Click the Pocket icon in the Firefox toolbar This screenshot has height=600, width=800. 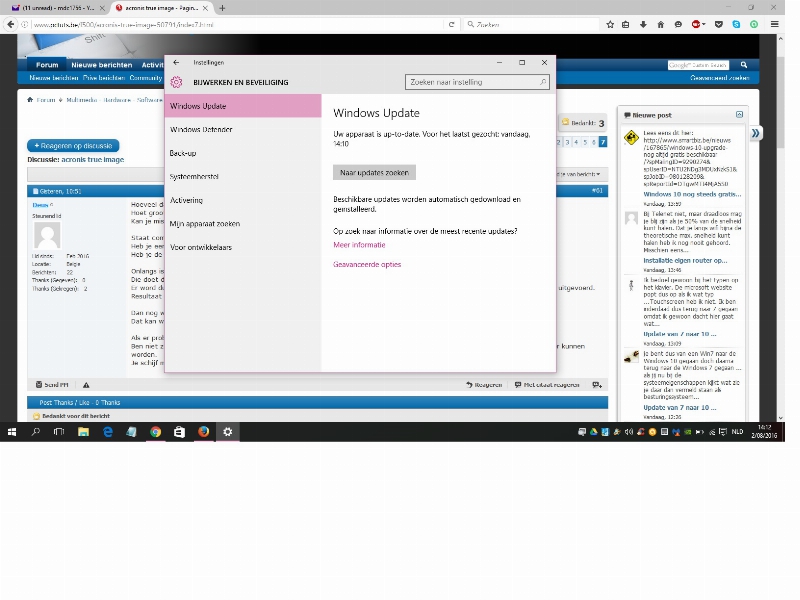click(719, 24)
